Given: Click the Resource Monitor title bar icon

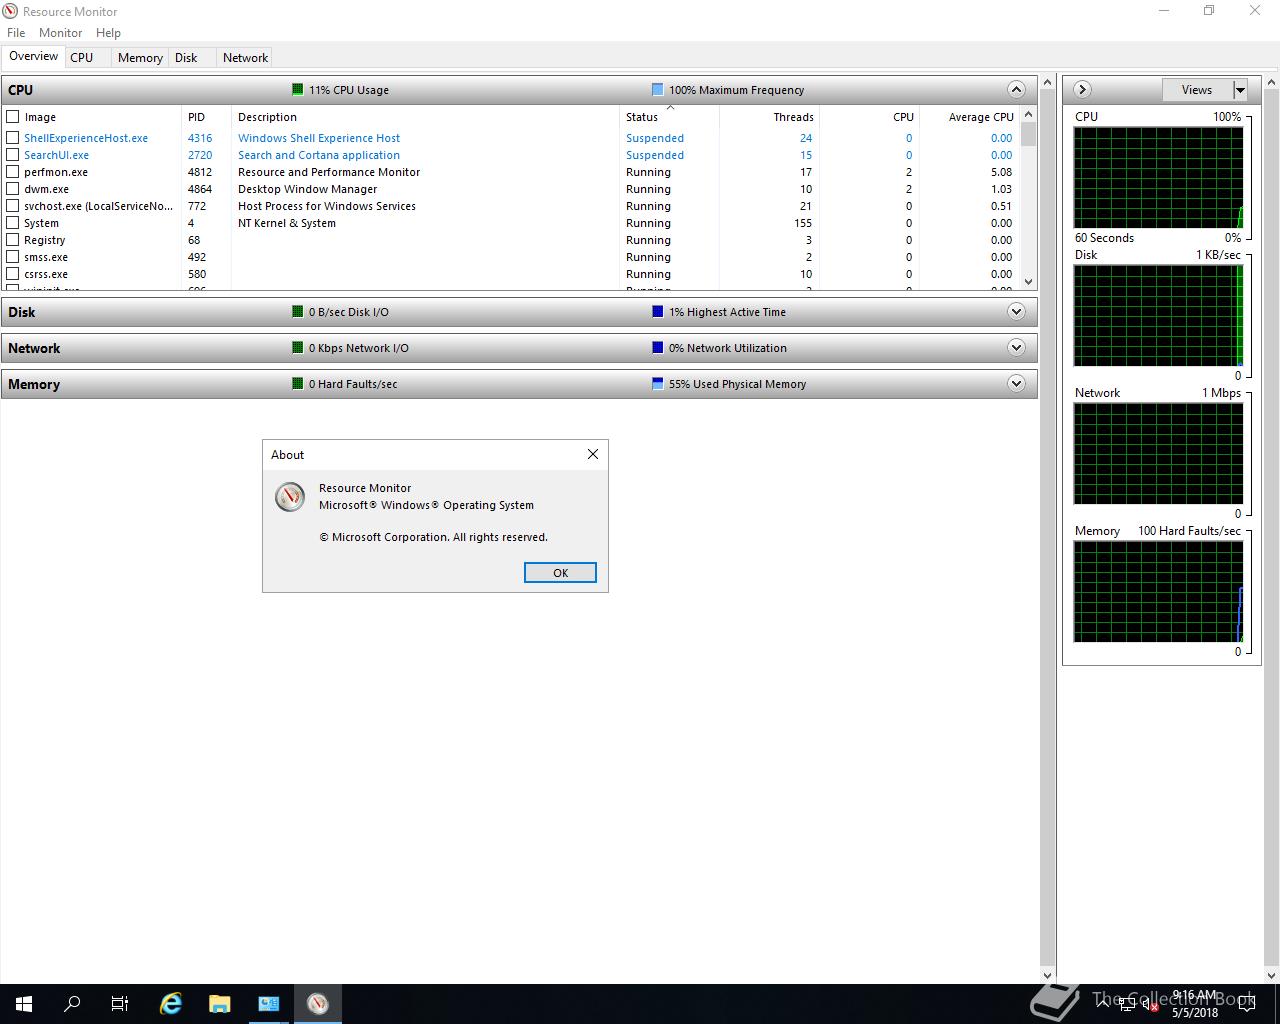Looking at the screenshot, I should (x=11, y=11).
